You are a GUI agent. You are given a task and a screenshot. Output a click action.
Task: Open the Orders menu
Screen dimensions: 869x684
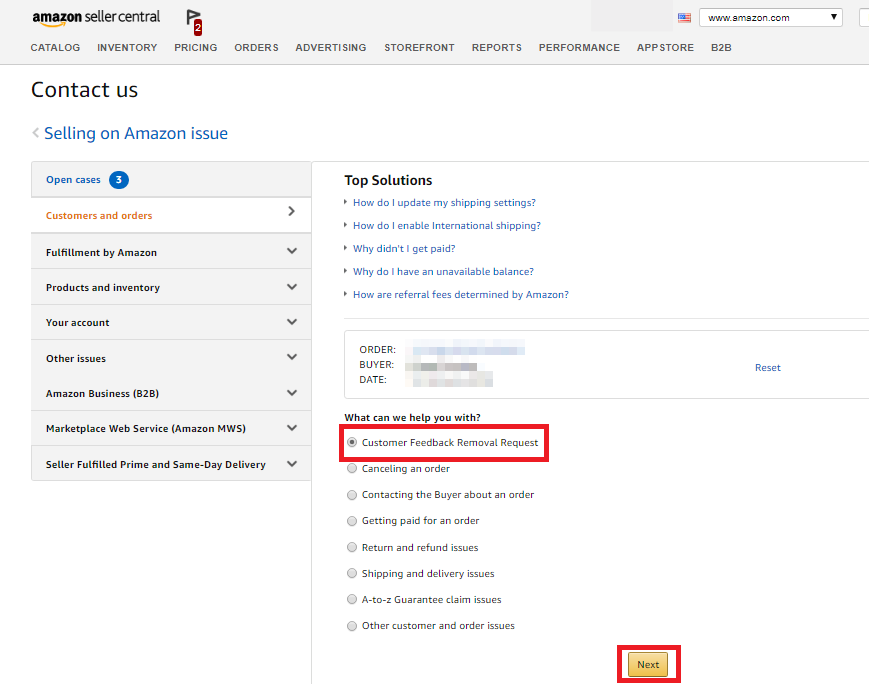point(256,48)
